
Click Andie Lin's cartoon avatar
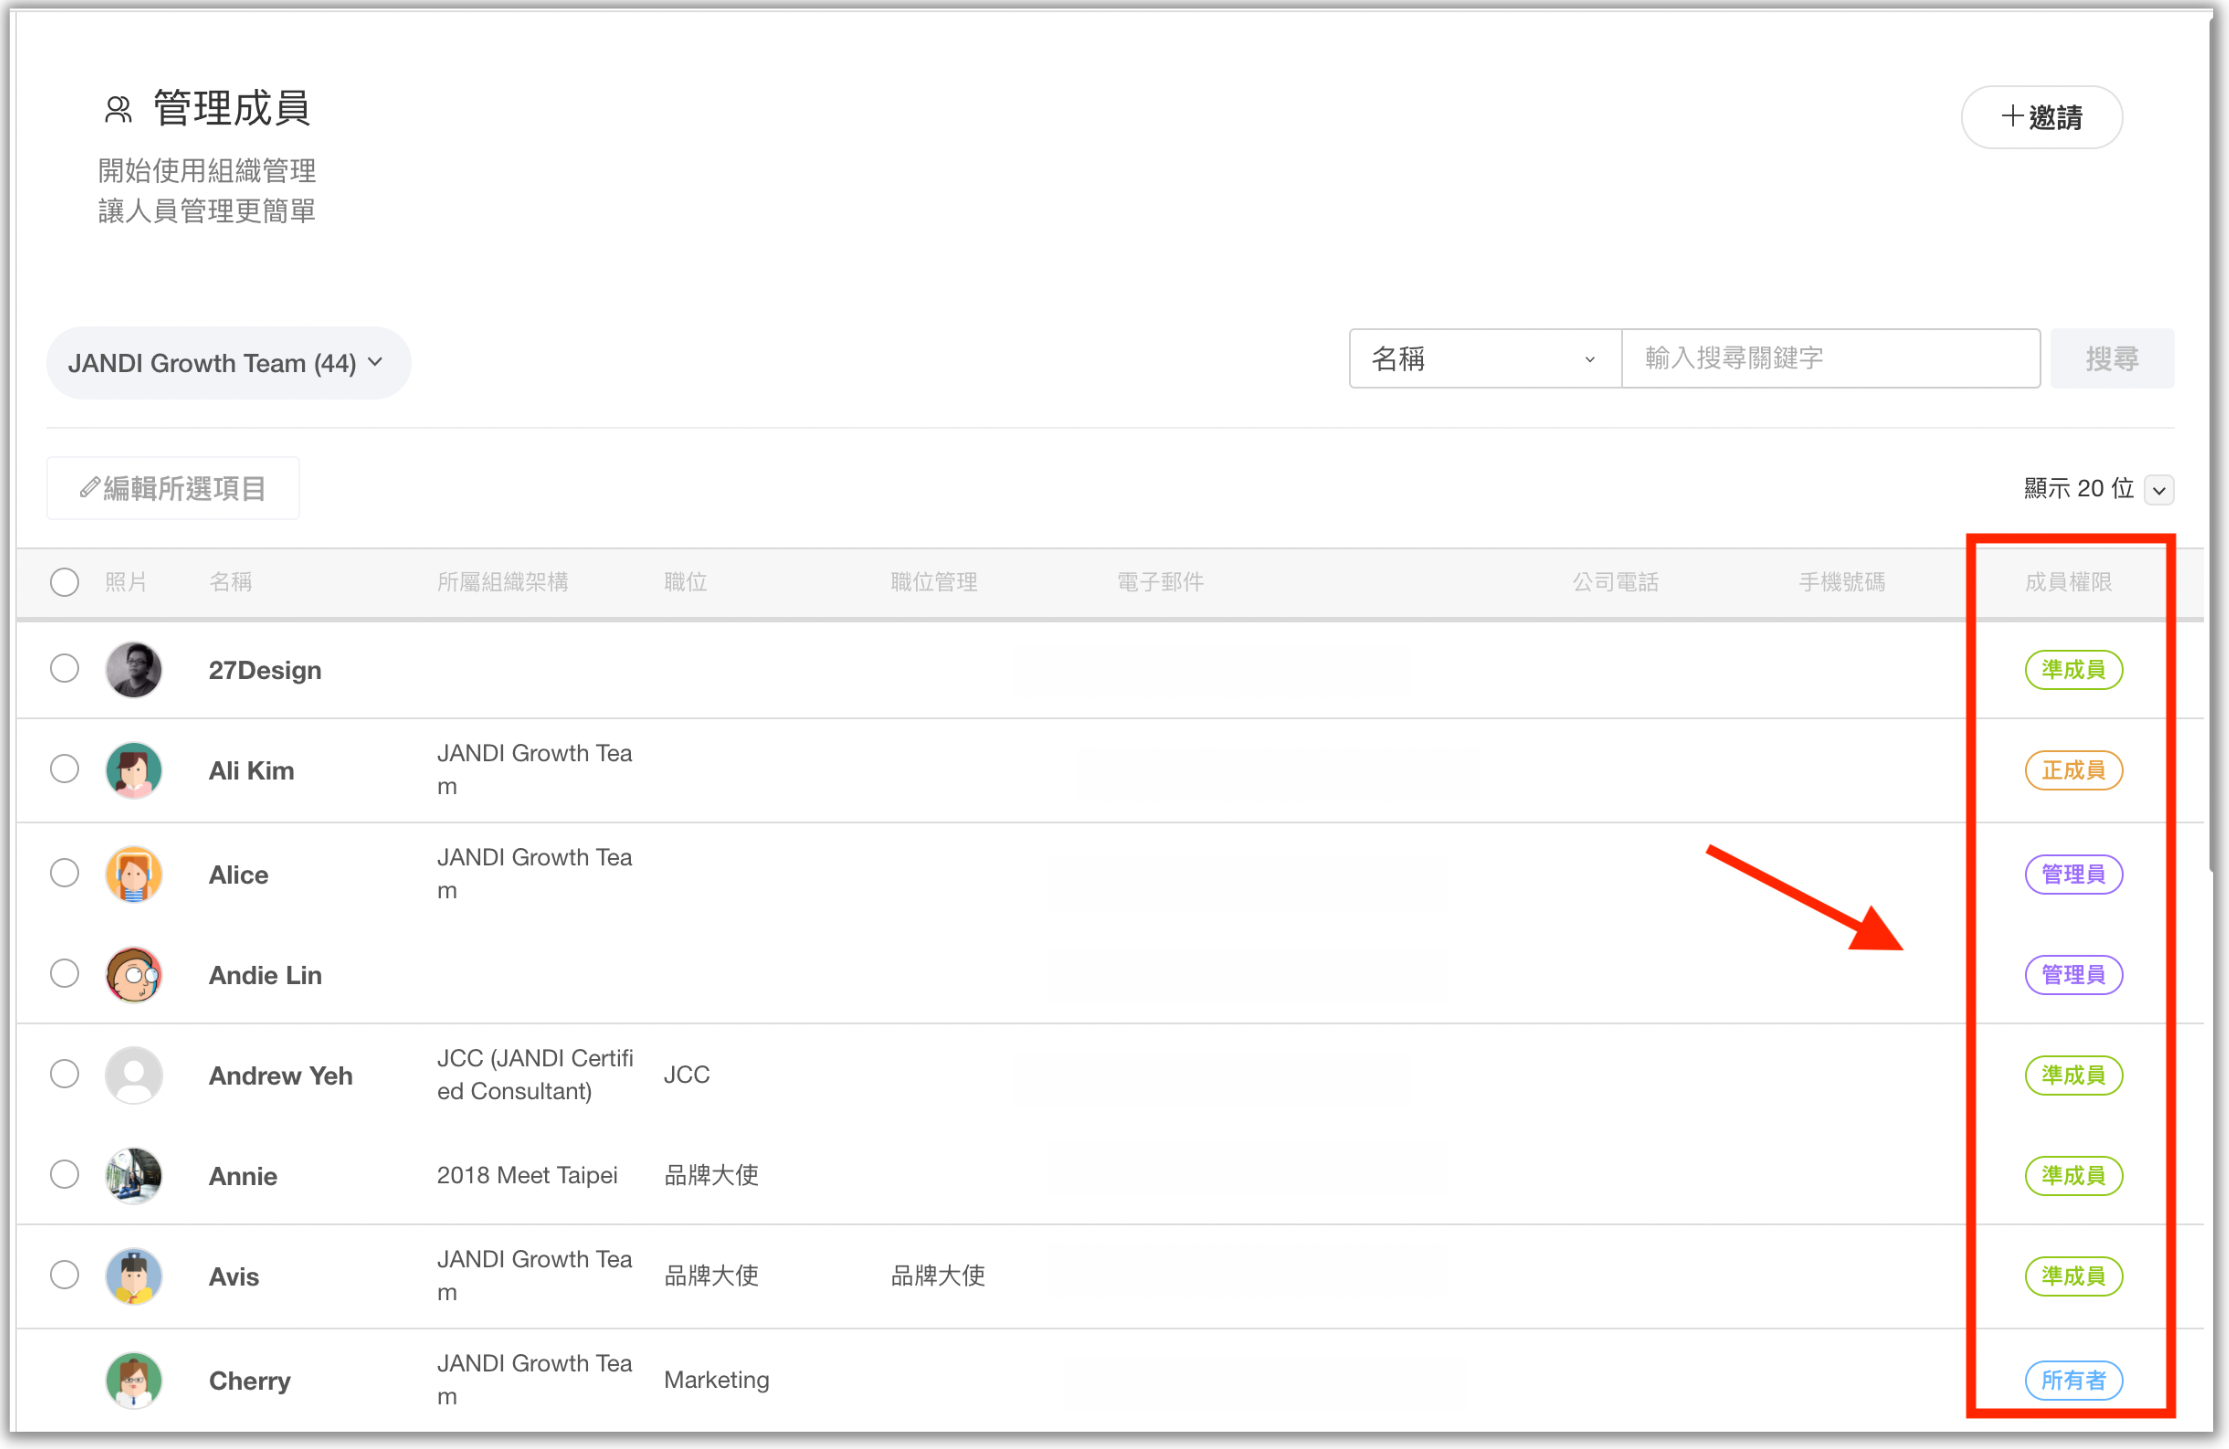coord(134,975)
